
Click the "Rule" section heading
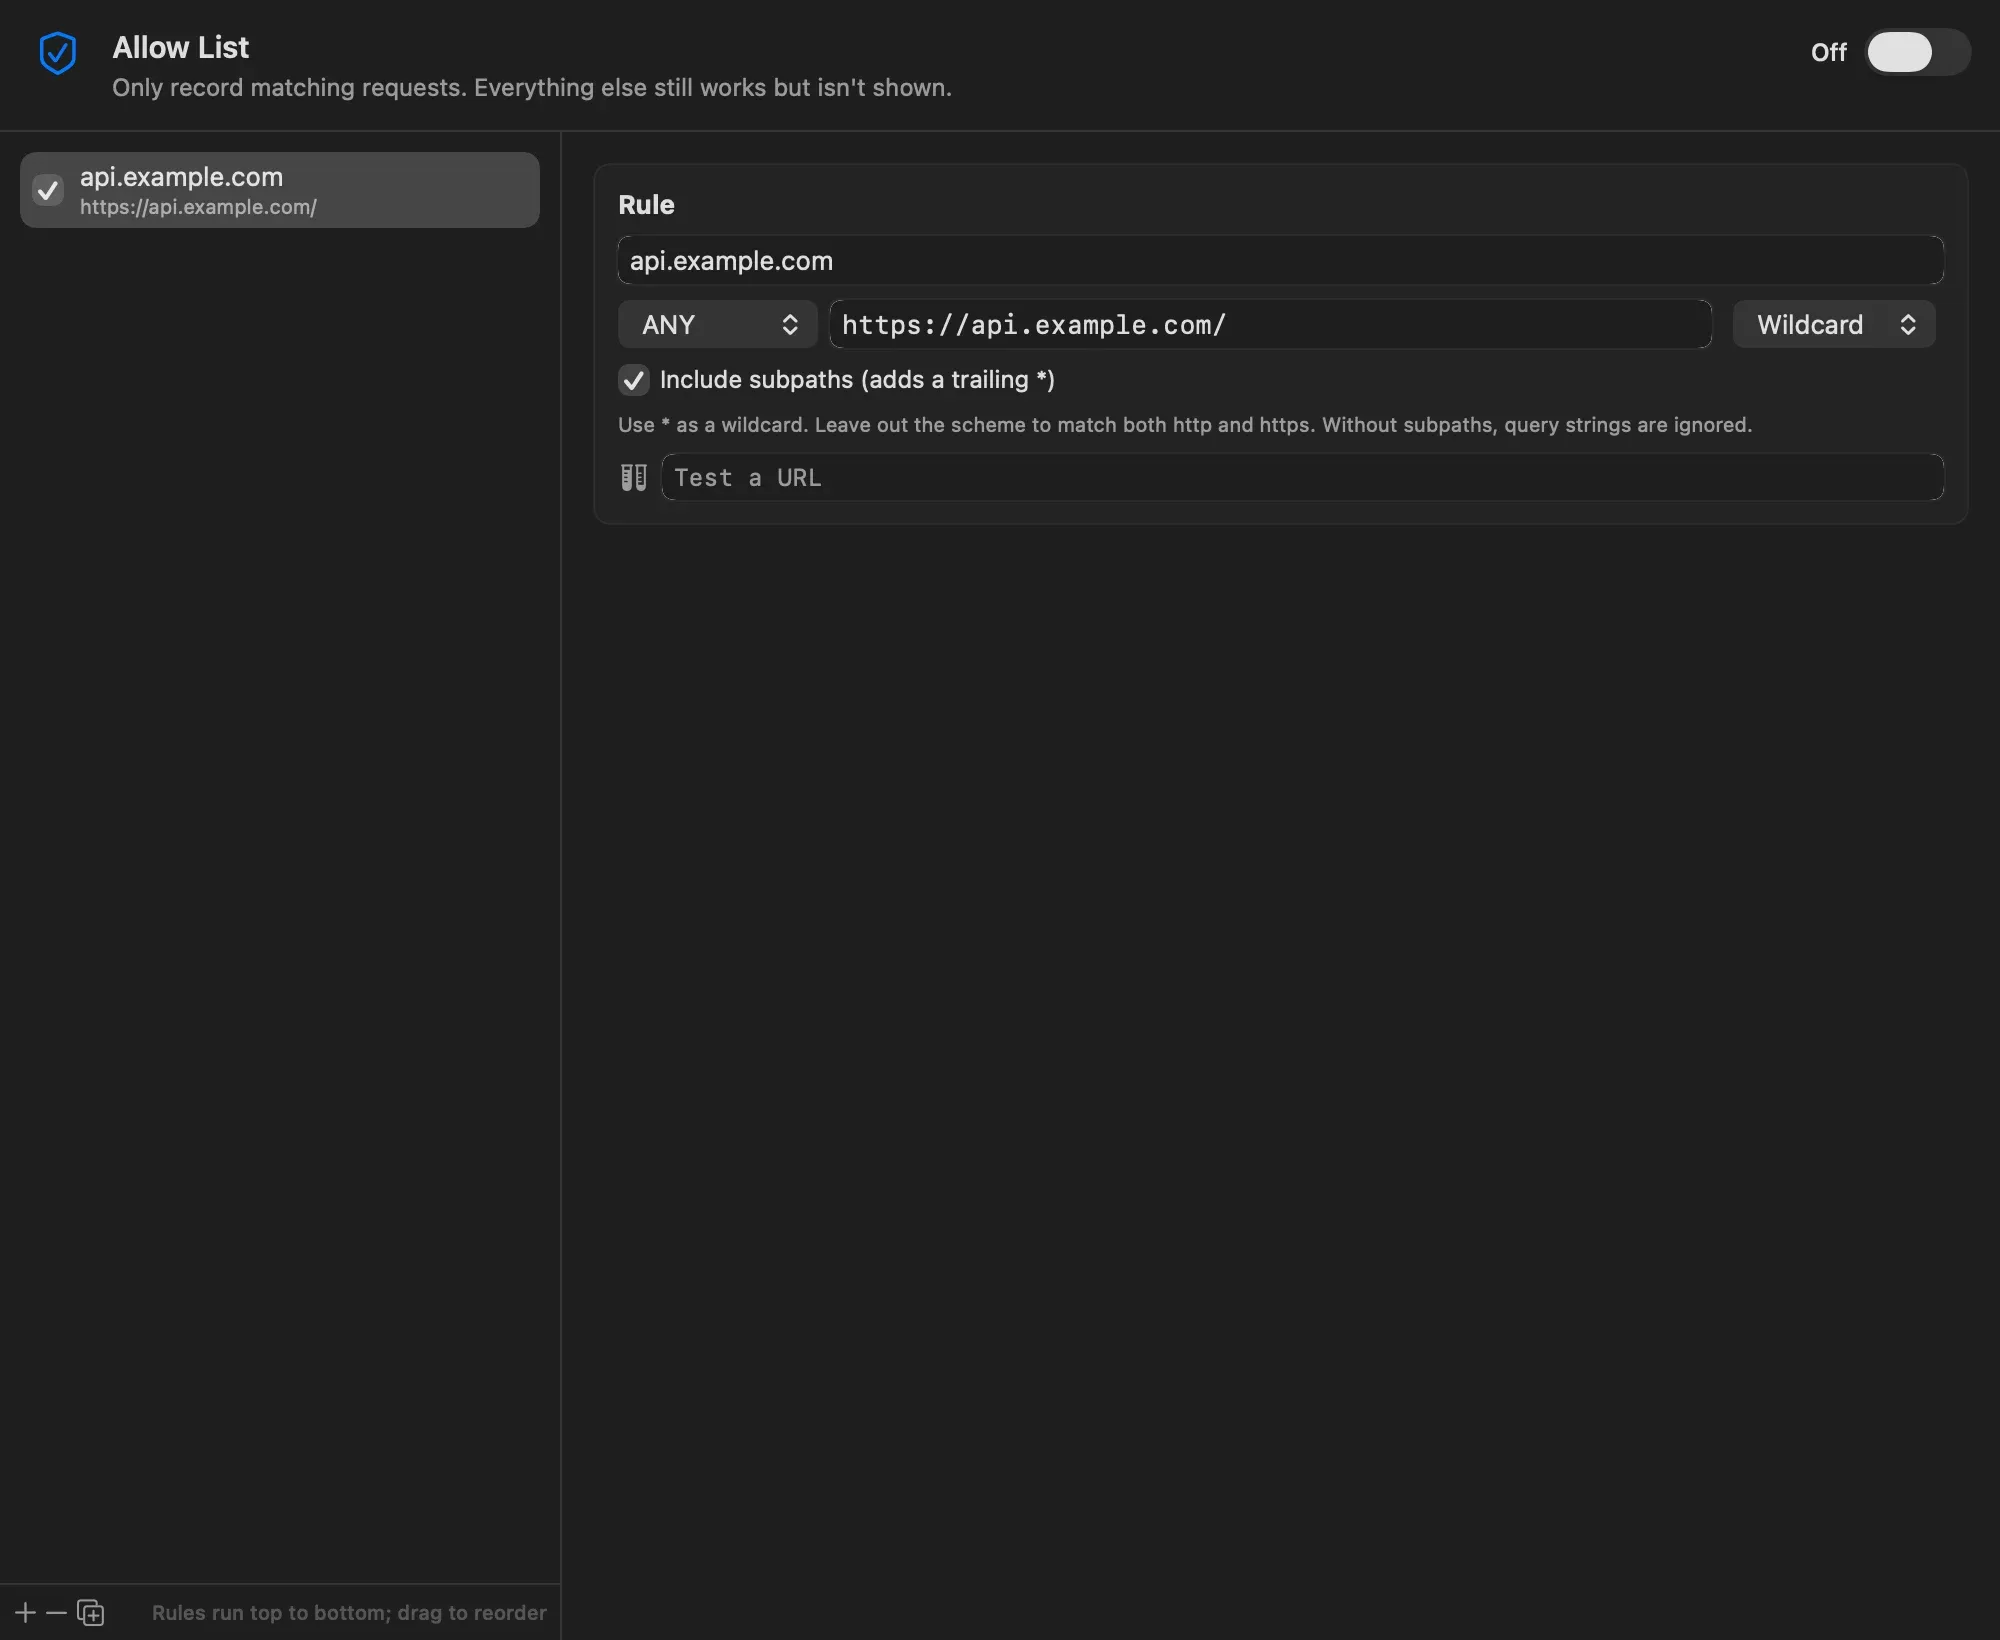pos(646,205)
